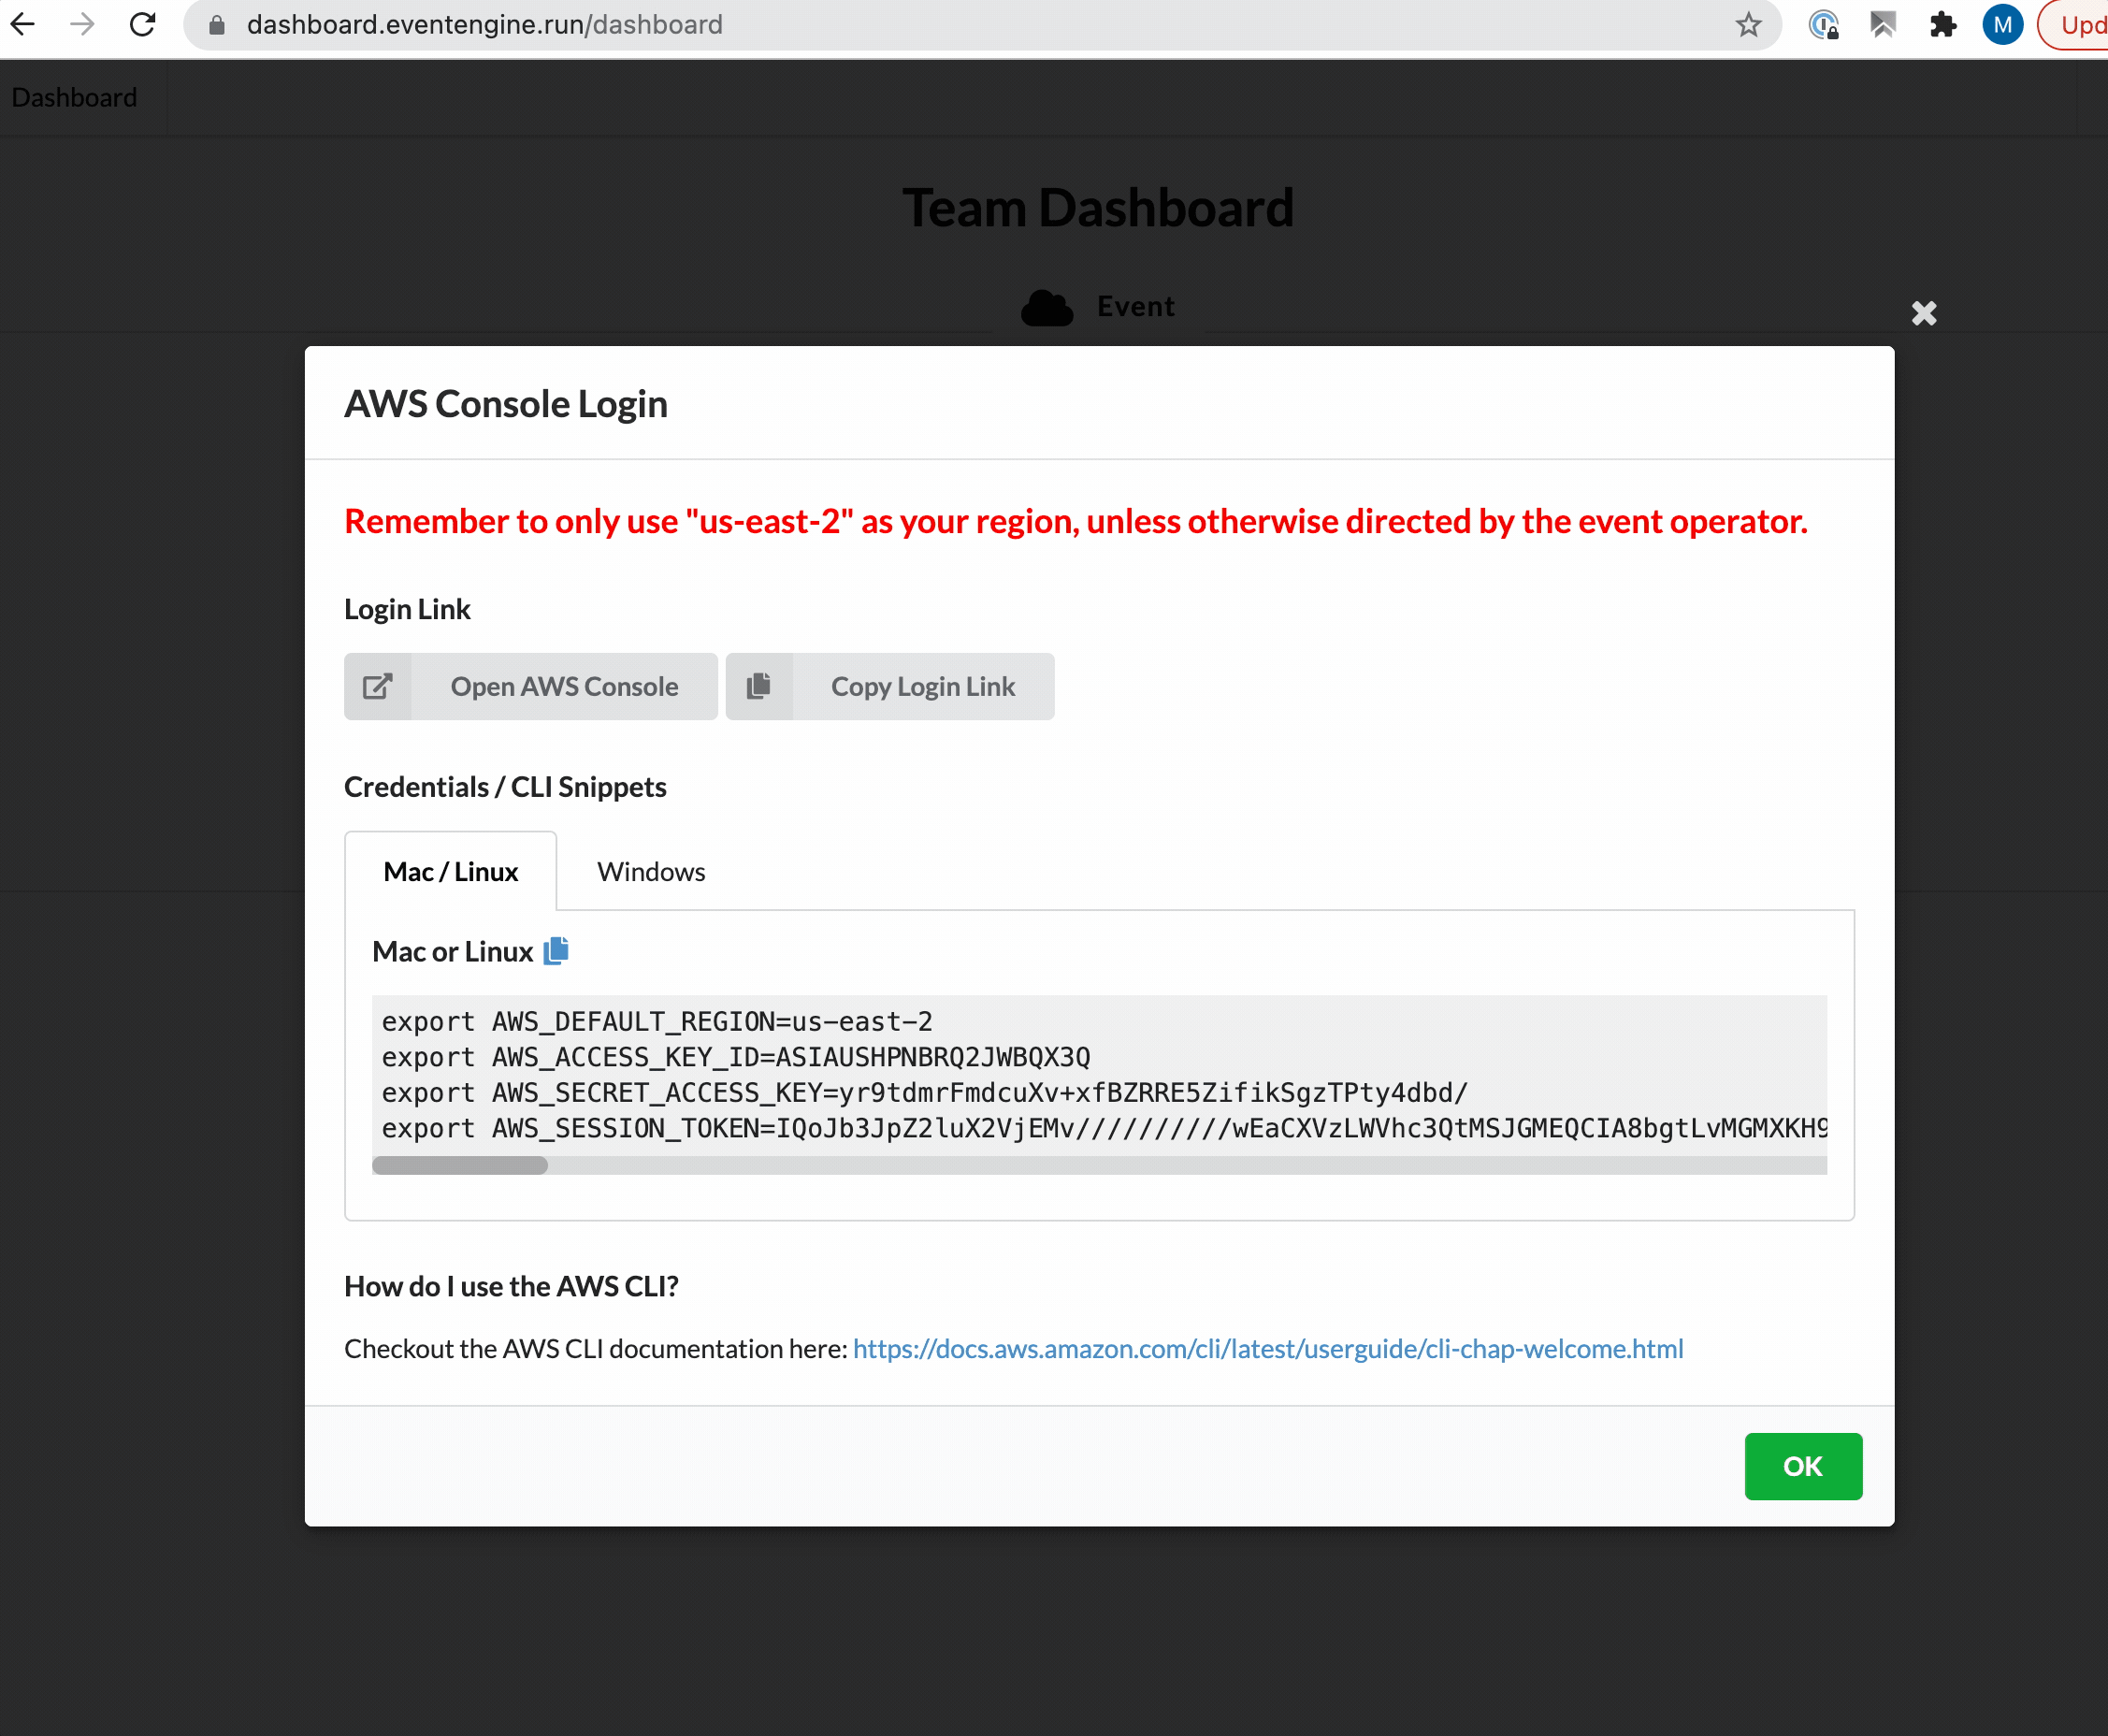
Task: Copy Mac or Linux snippet via blue icon
Action: [x=556, y=950]
